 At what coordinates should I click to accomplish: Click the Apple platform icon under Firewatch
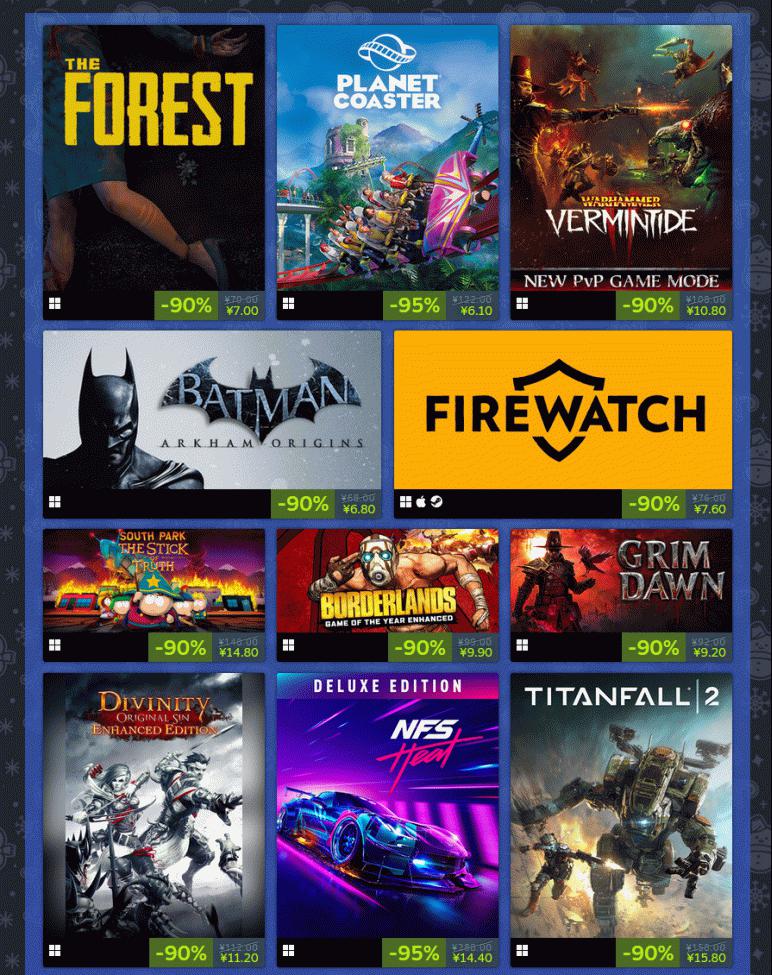[421, 501]
